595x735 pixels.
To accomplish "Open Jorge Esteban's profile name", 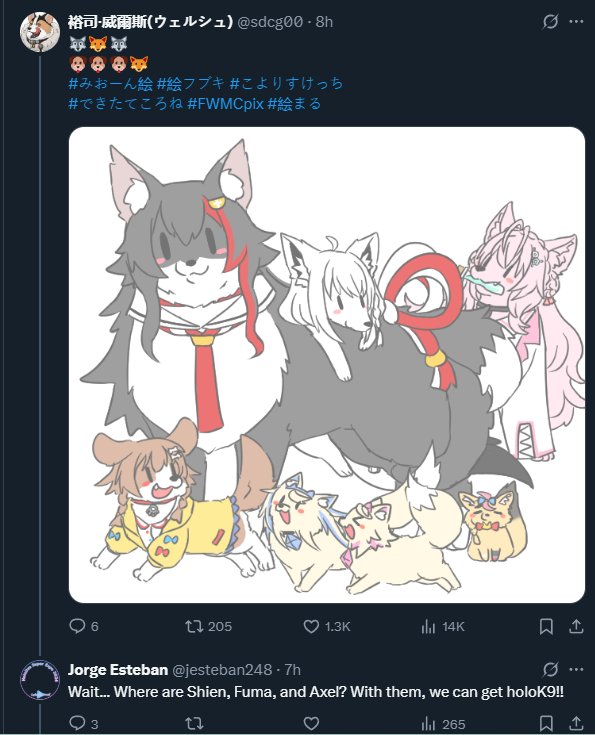I will [x=118, y=670].
